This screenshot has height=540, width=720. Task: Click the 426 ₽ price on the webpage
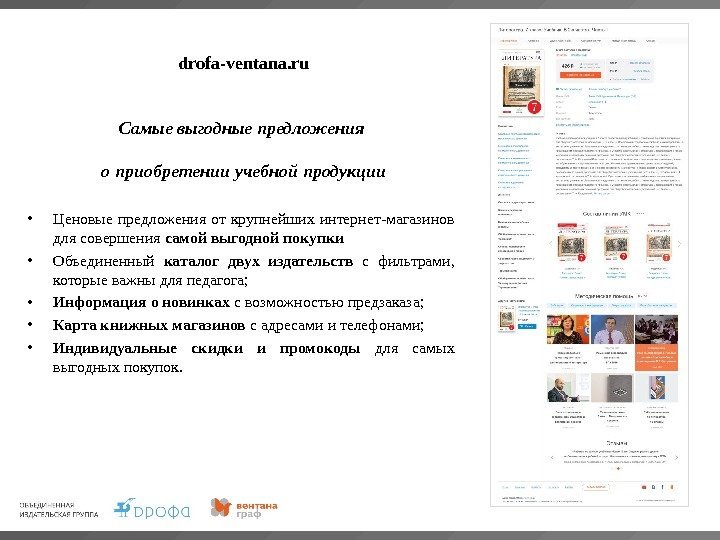[568, 66]
